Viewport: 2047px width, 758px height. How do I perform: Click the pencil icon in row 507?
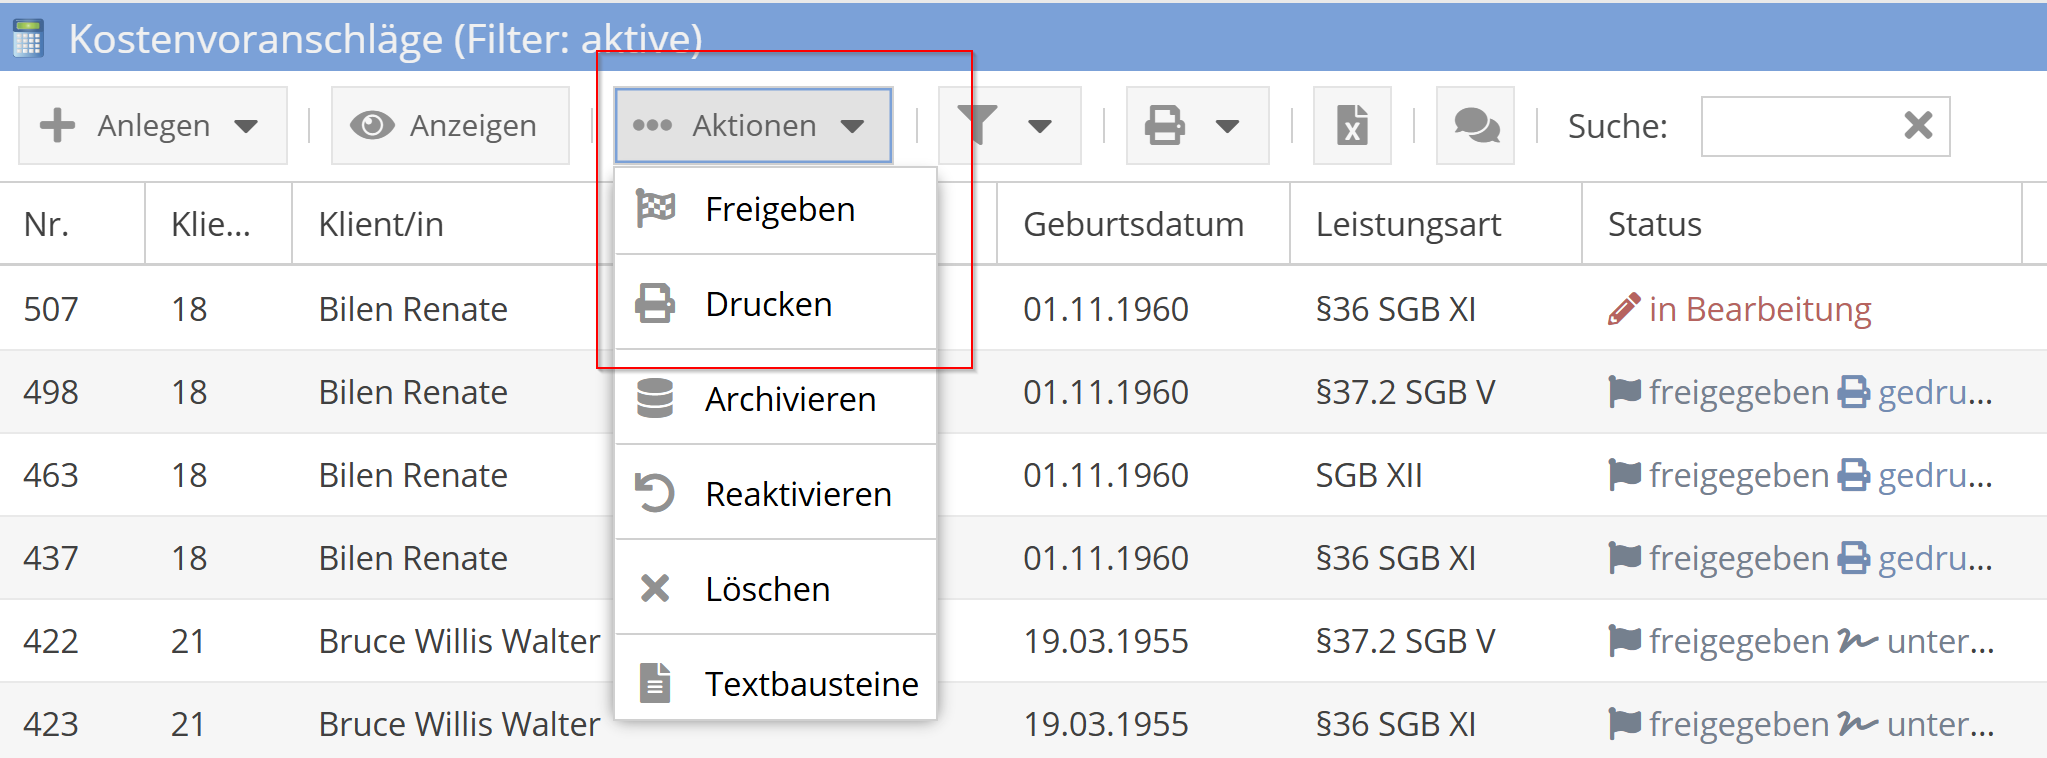tap(1624, 309)
